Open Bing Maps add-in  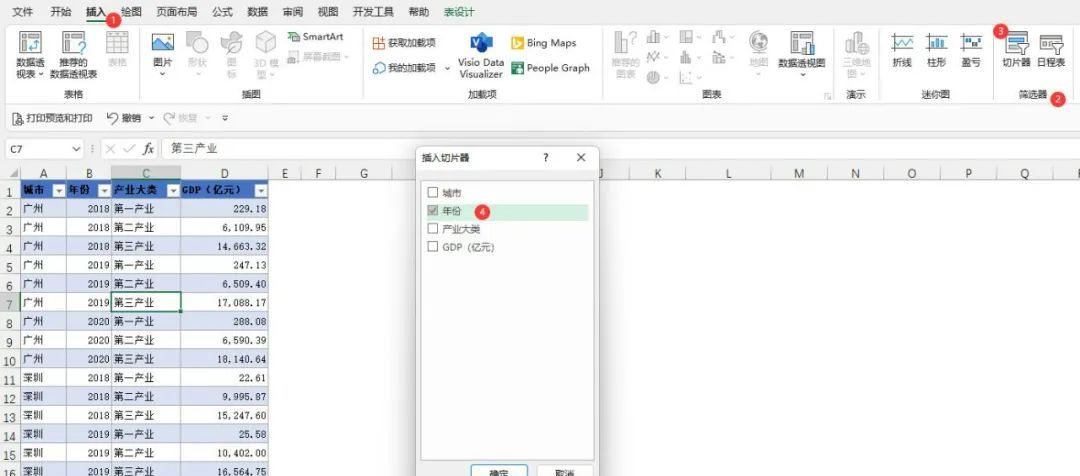pyautogui.click(x=543, y=43)
